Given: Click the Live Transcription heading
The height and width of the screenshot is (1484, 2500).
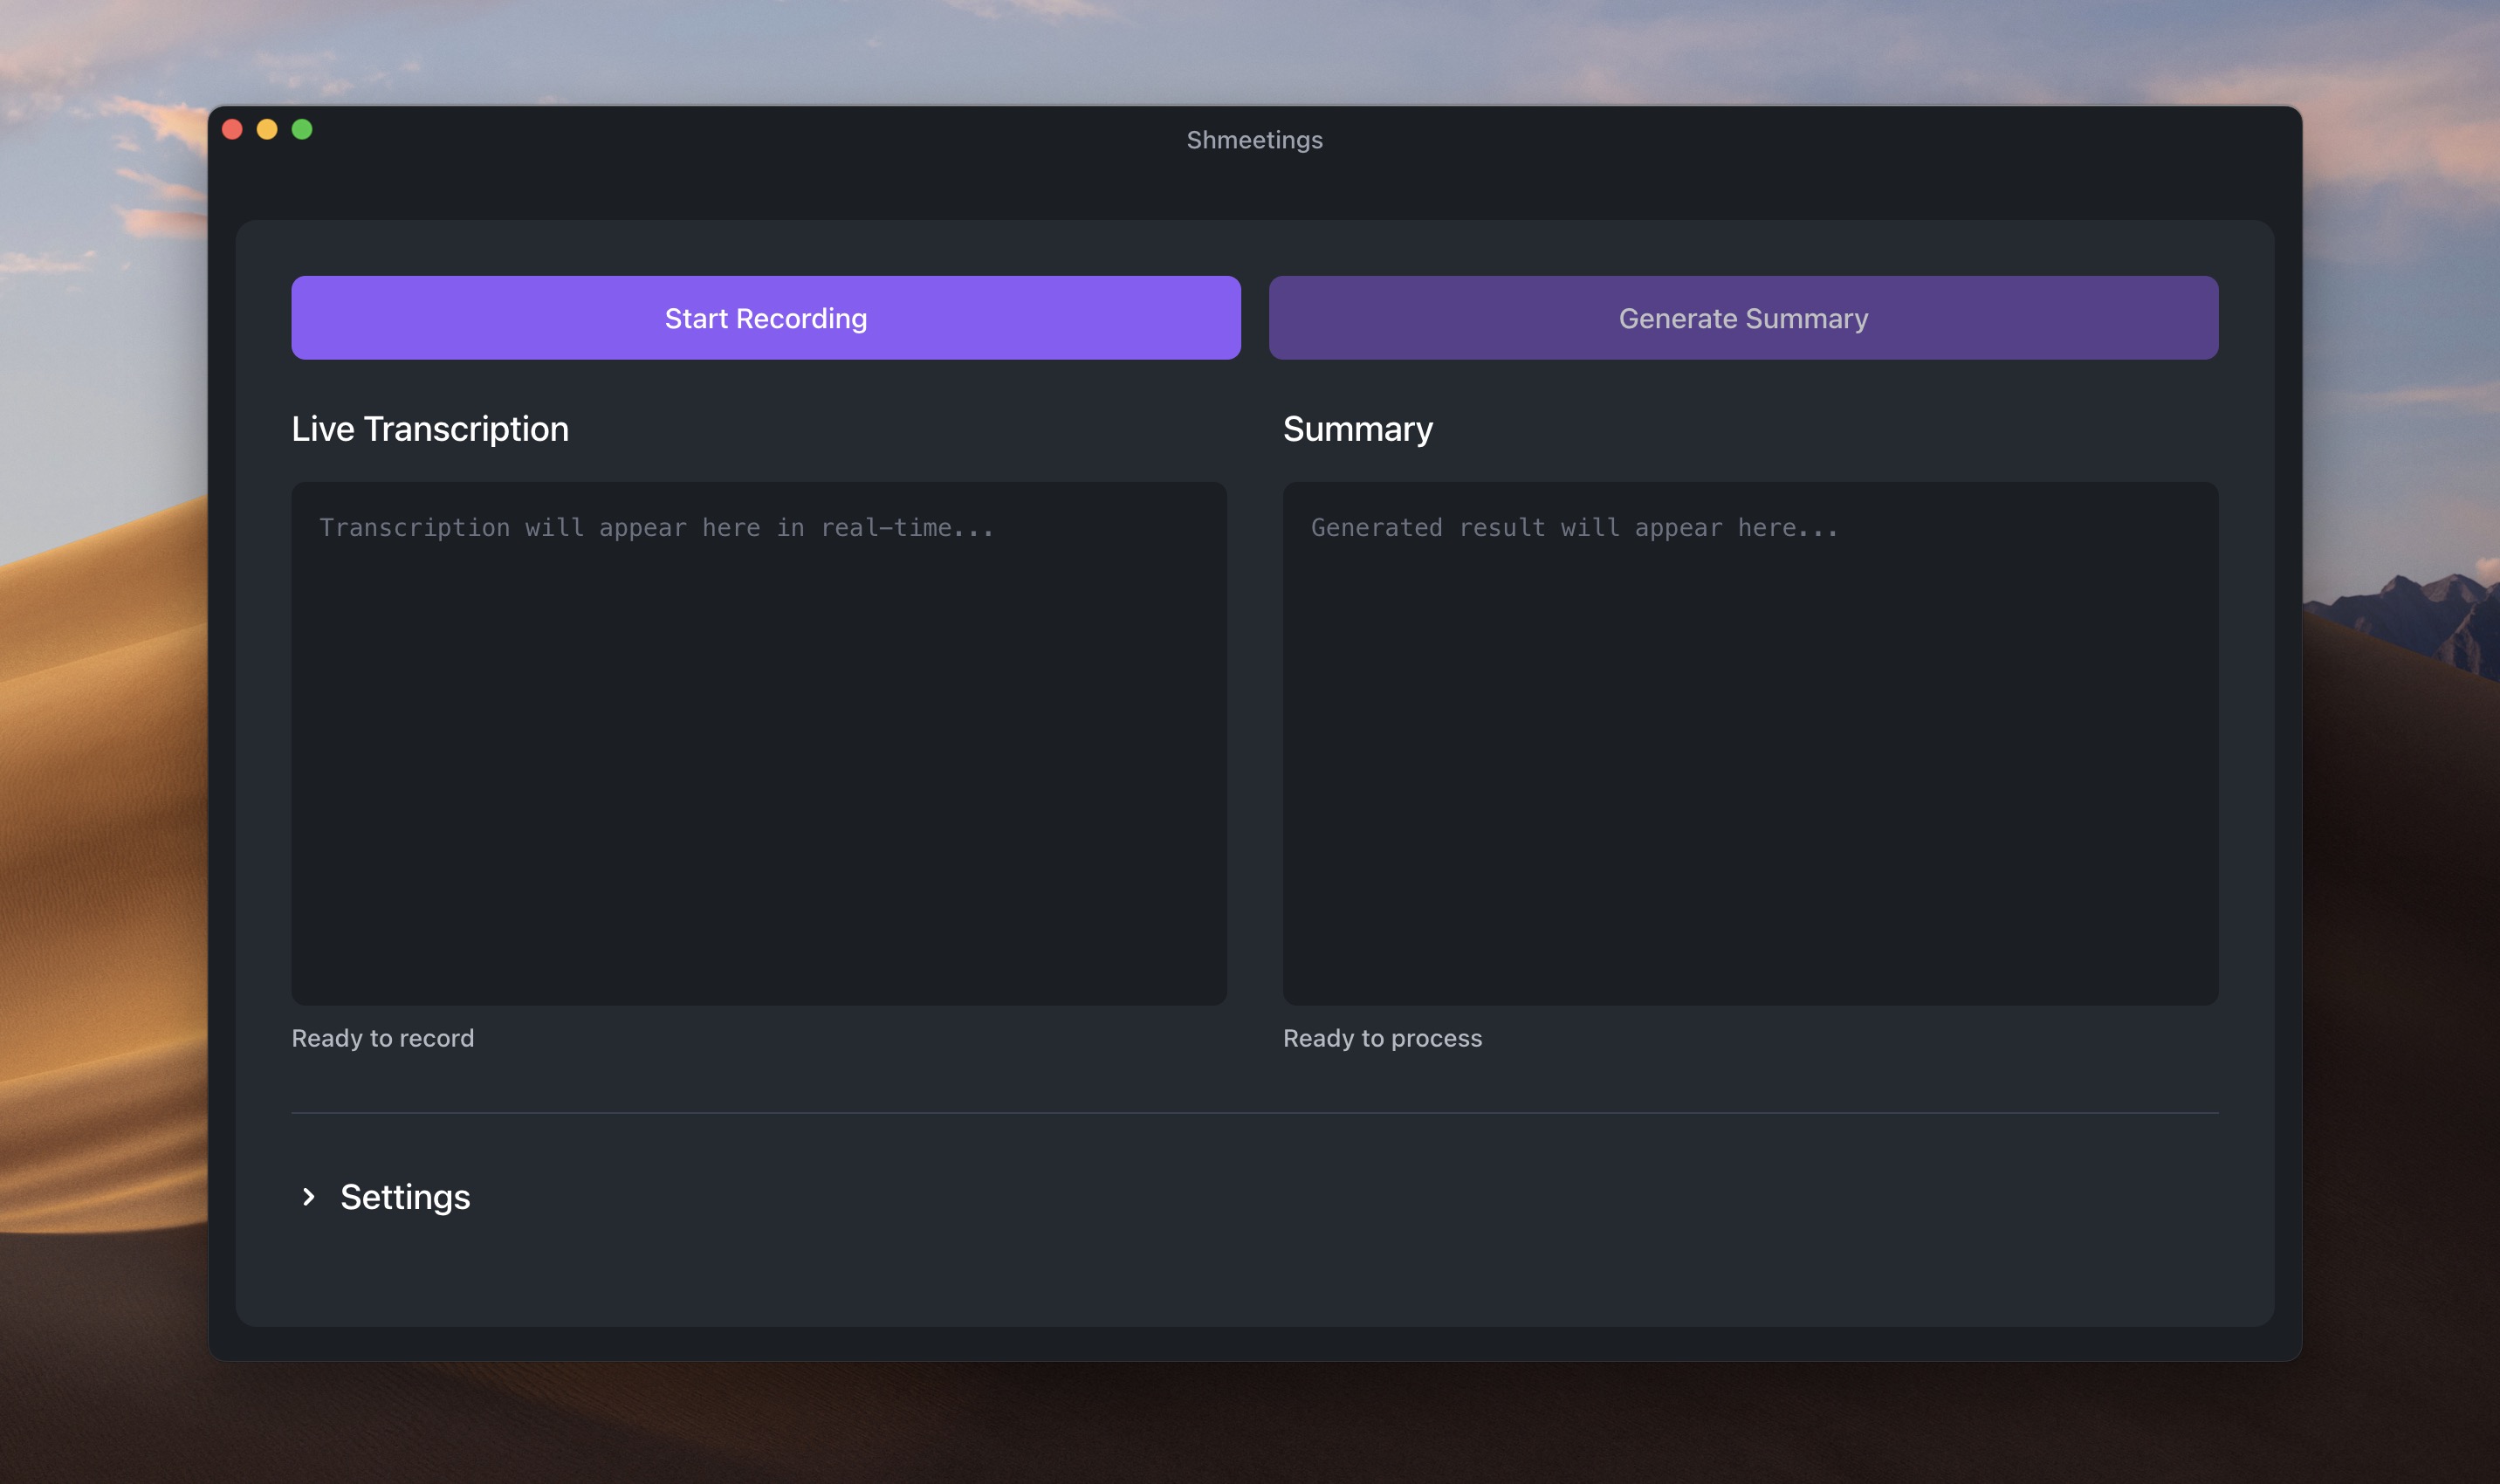Looking at the screenshot, I should [430, 428].
